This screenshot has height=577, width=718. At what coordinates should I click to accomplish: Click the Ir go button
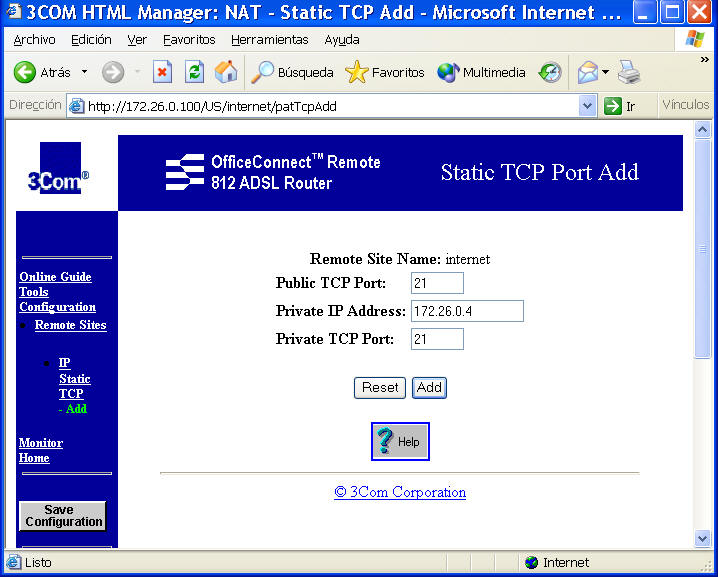click(x=620, y=106)
